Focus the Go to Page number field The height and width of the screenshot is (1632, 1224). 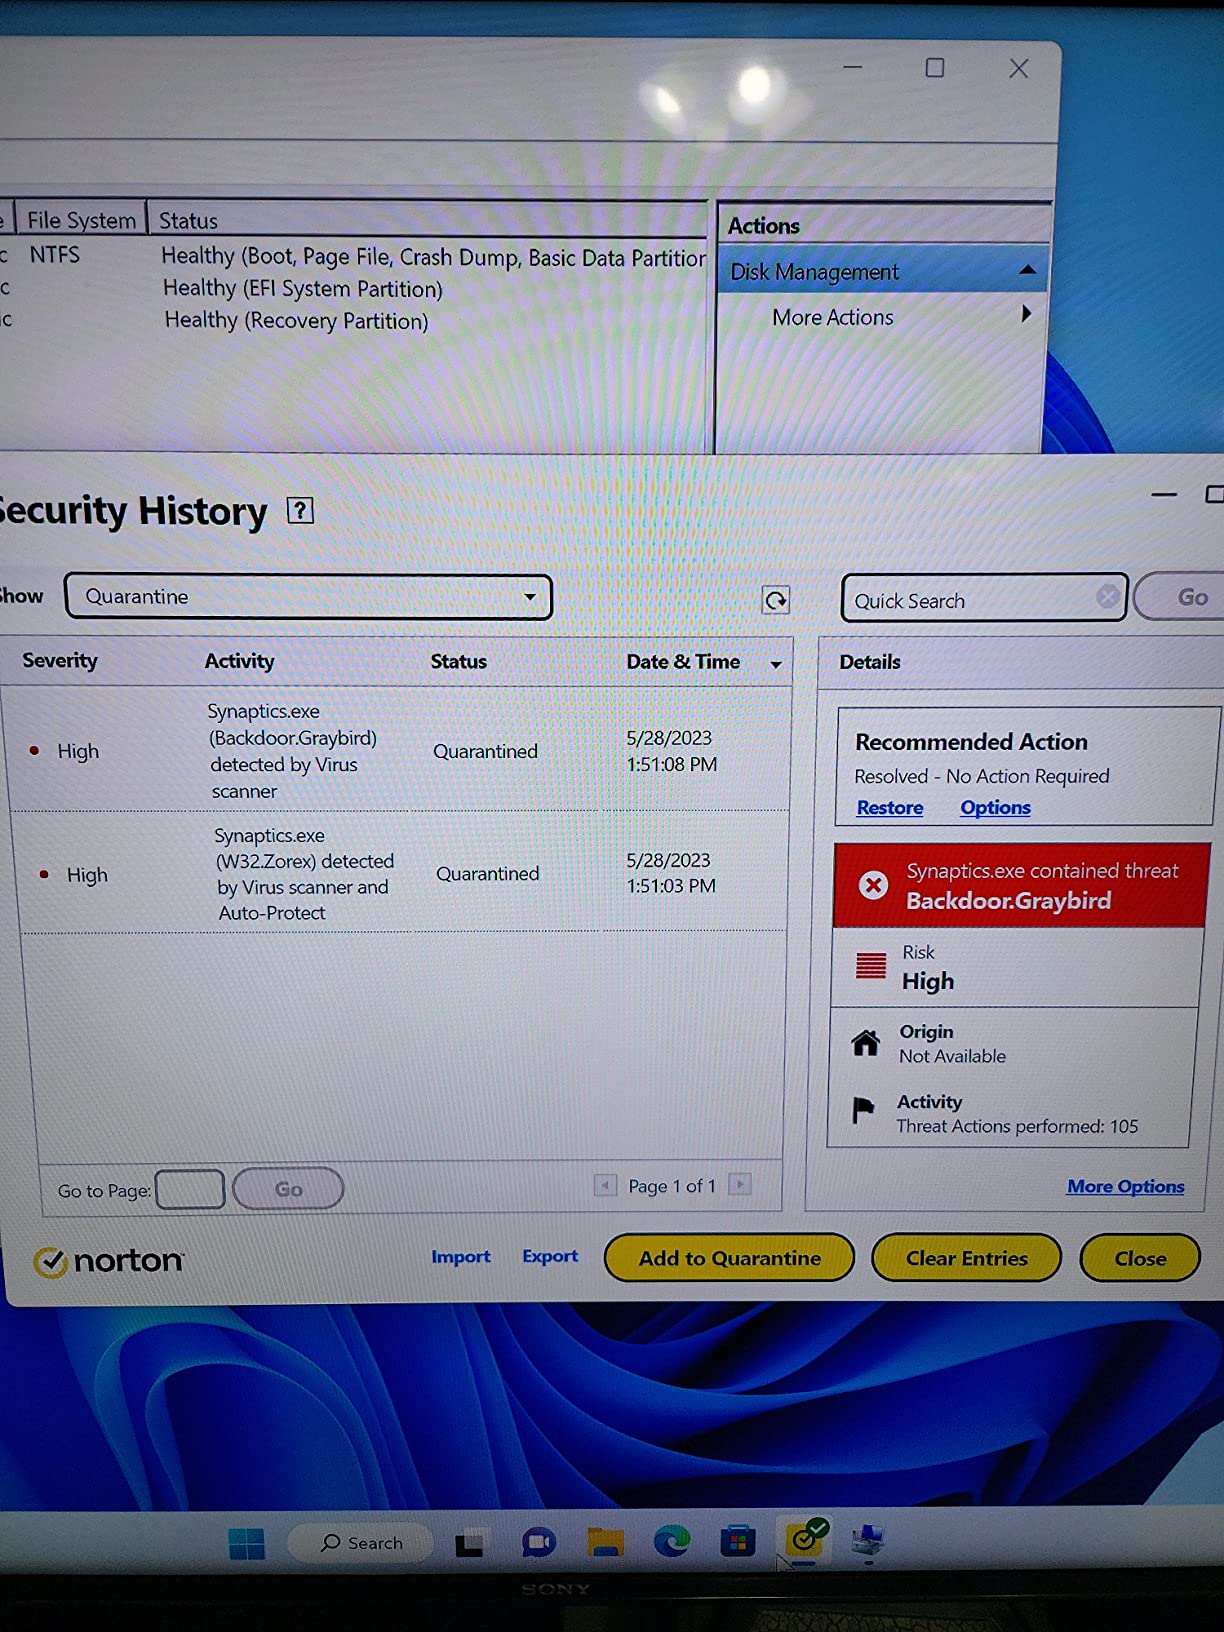[190, 1189]
